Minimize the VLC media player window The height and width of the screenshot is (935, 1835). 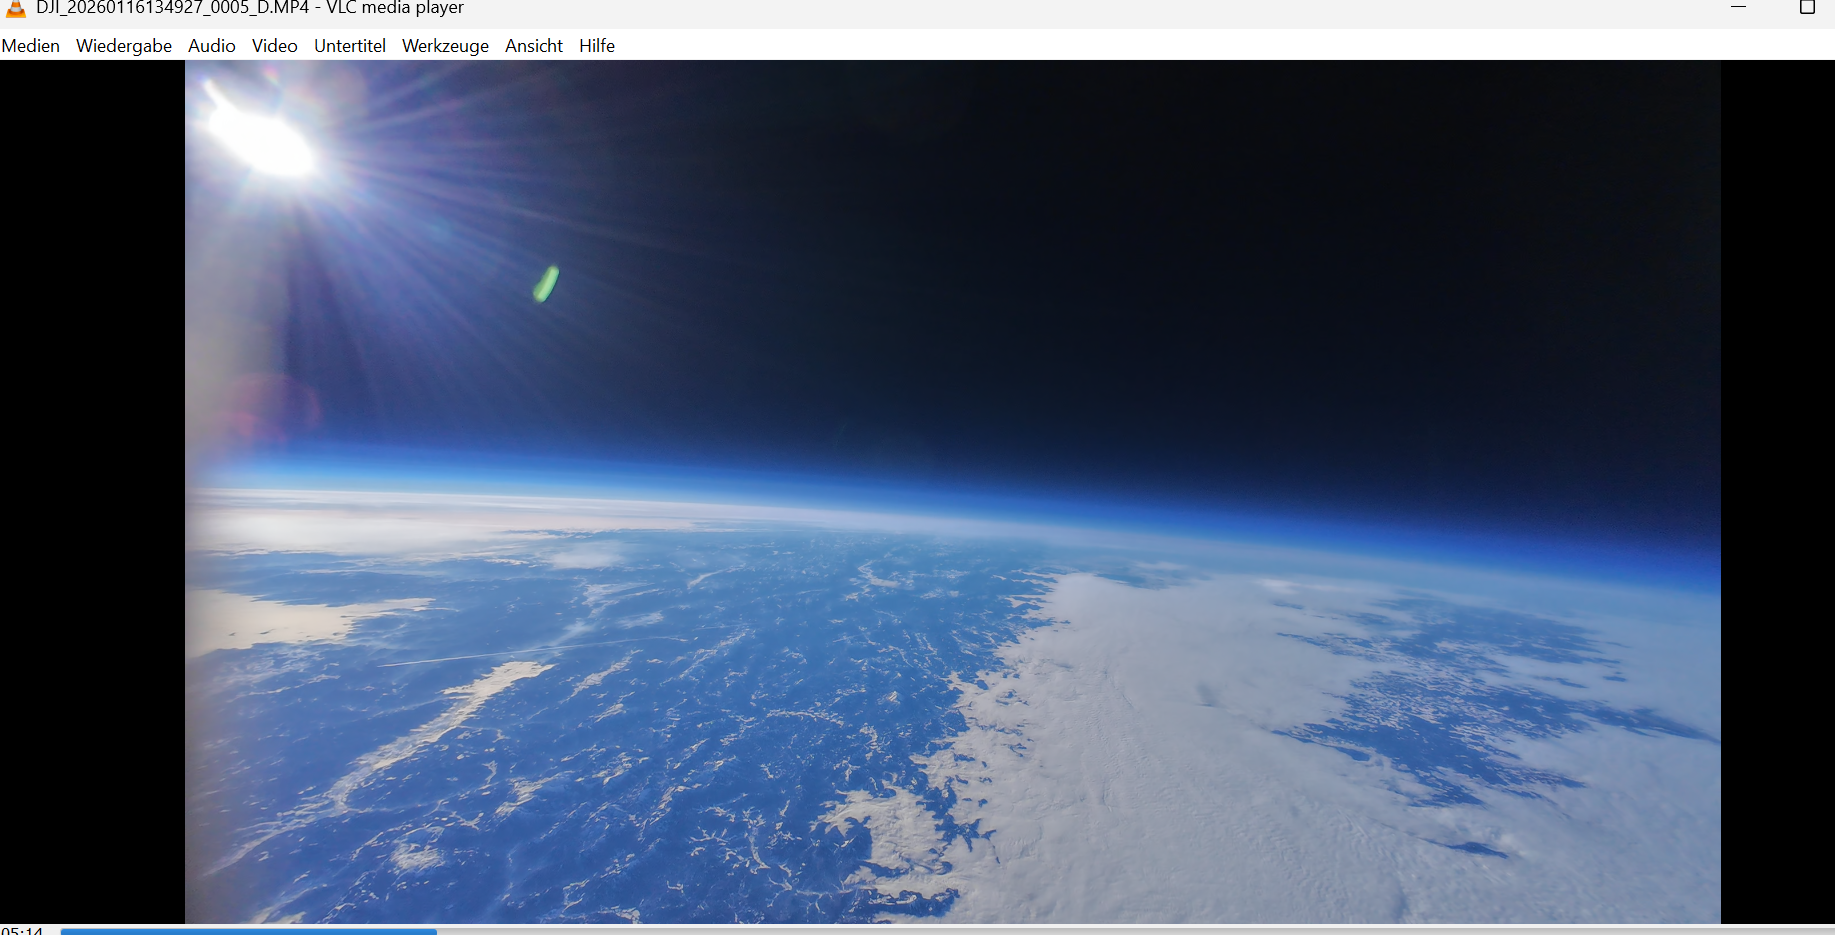pos(1739,8)
